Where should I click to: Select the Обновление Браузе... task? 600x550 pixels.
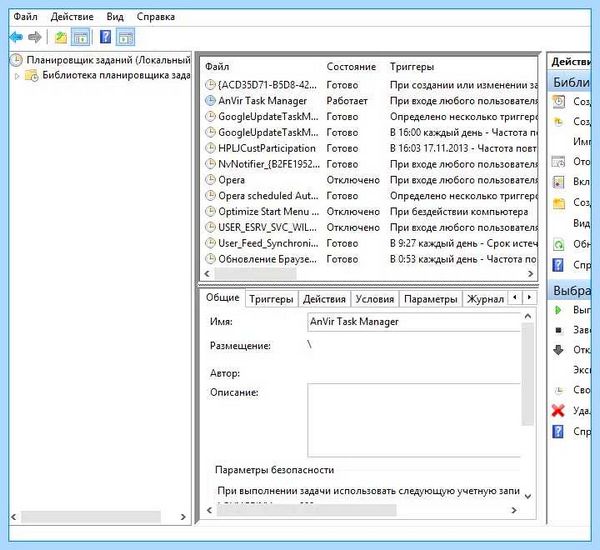tap(370, 259)
